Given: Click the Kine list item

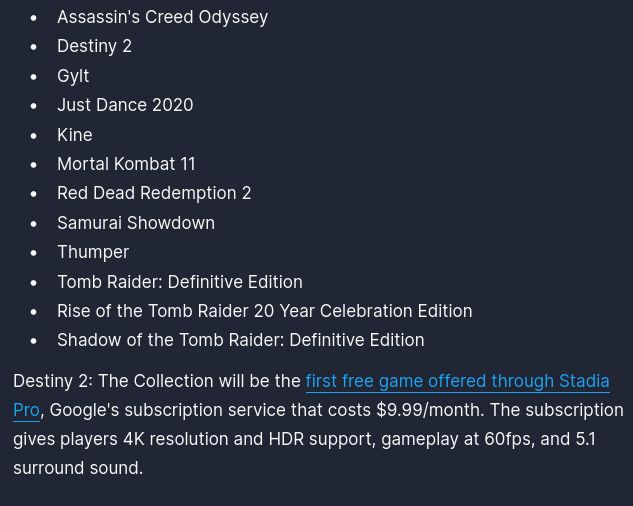Looking at the screenshot, I should [x=75, y=135].
